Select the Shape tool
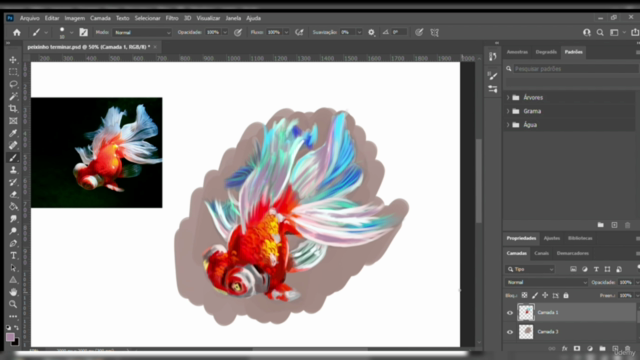Screen dimensions: 640x360 (13, 280)
